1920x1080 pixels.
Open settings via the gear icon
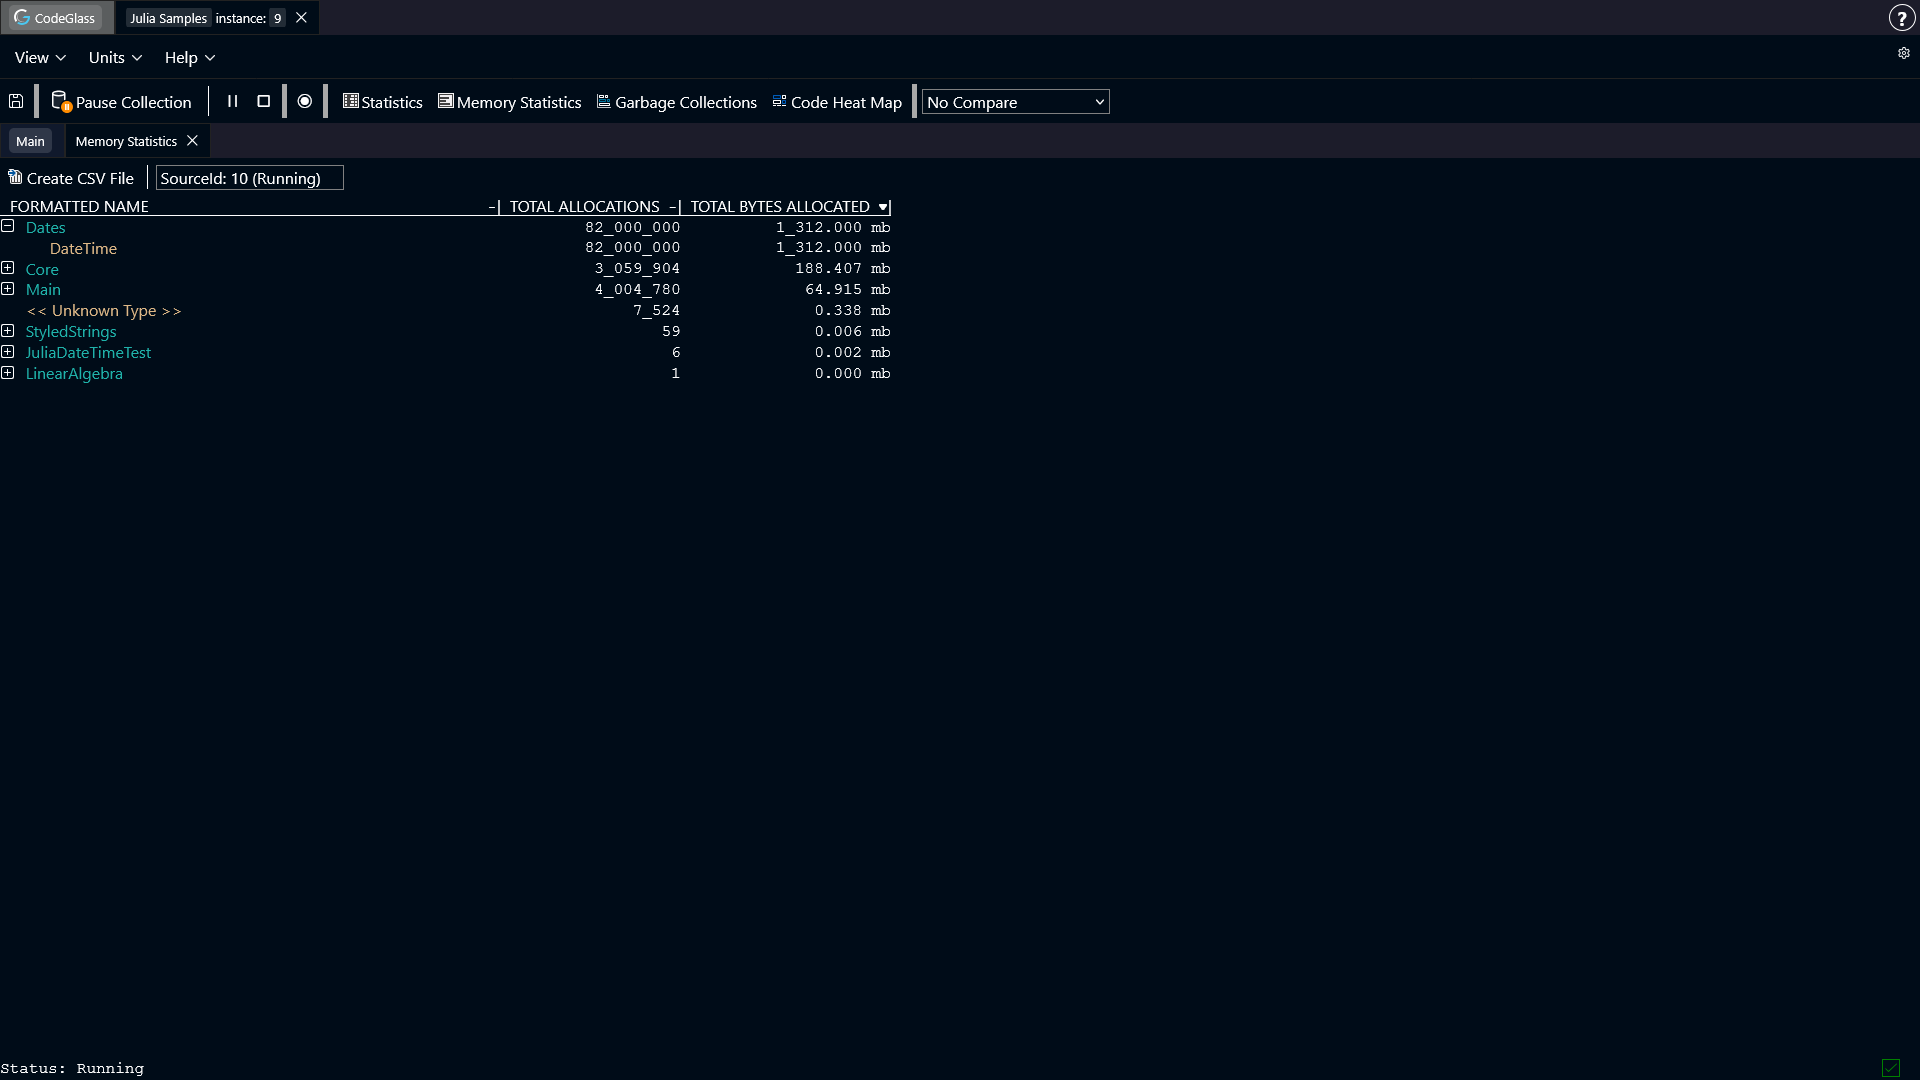point(1904,53)
